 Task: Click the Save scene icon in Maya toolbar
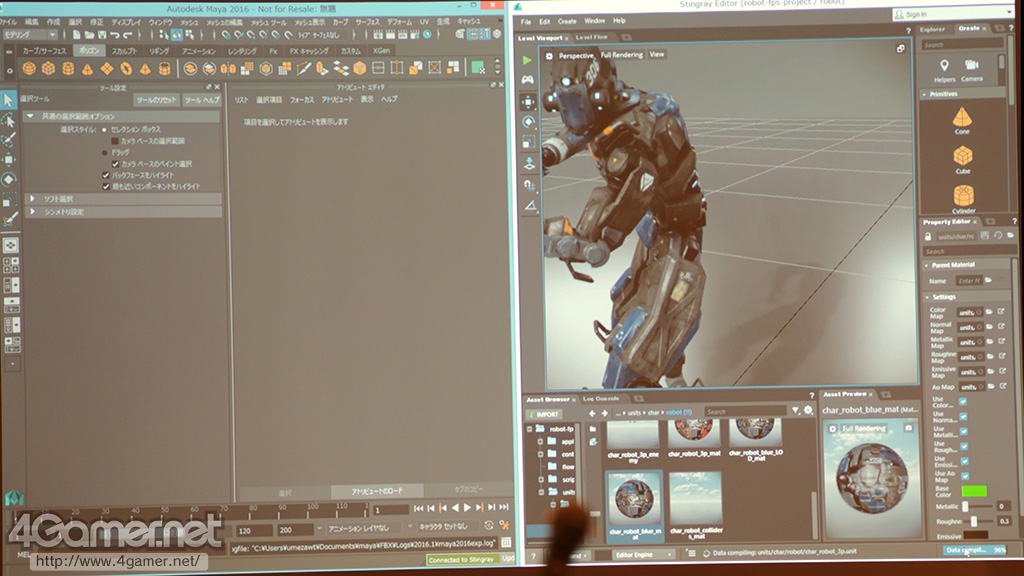point(102,35)
